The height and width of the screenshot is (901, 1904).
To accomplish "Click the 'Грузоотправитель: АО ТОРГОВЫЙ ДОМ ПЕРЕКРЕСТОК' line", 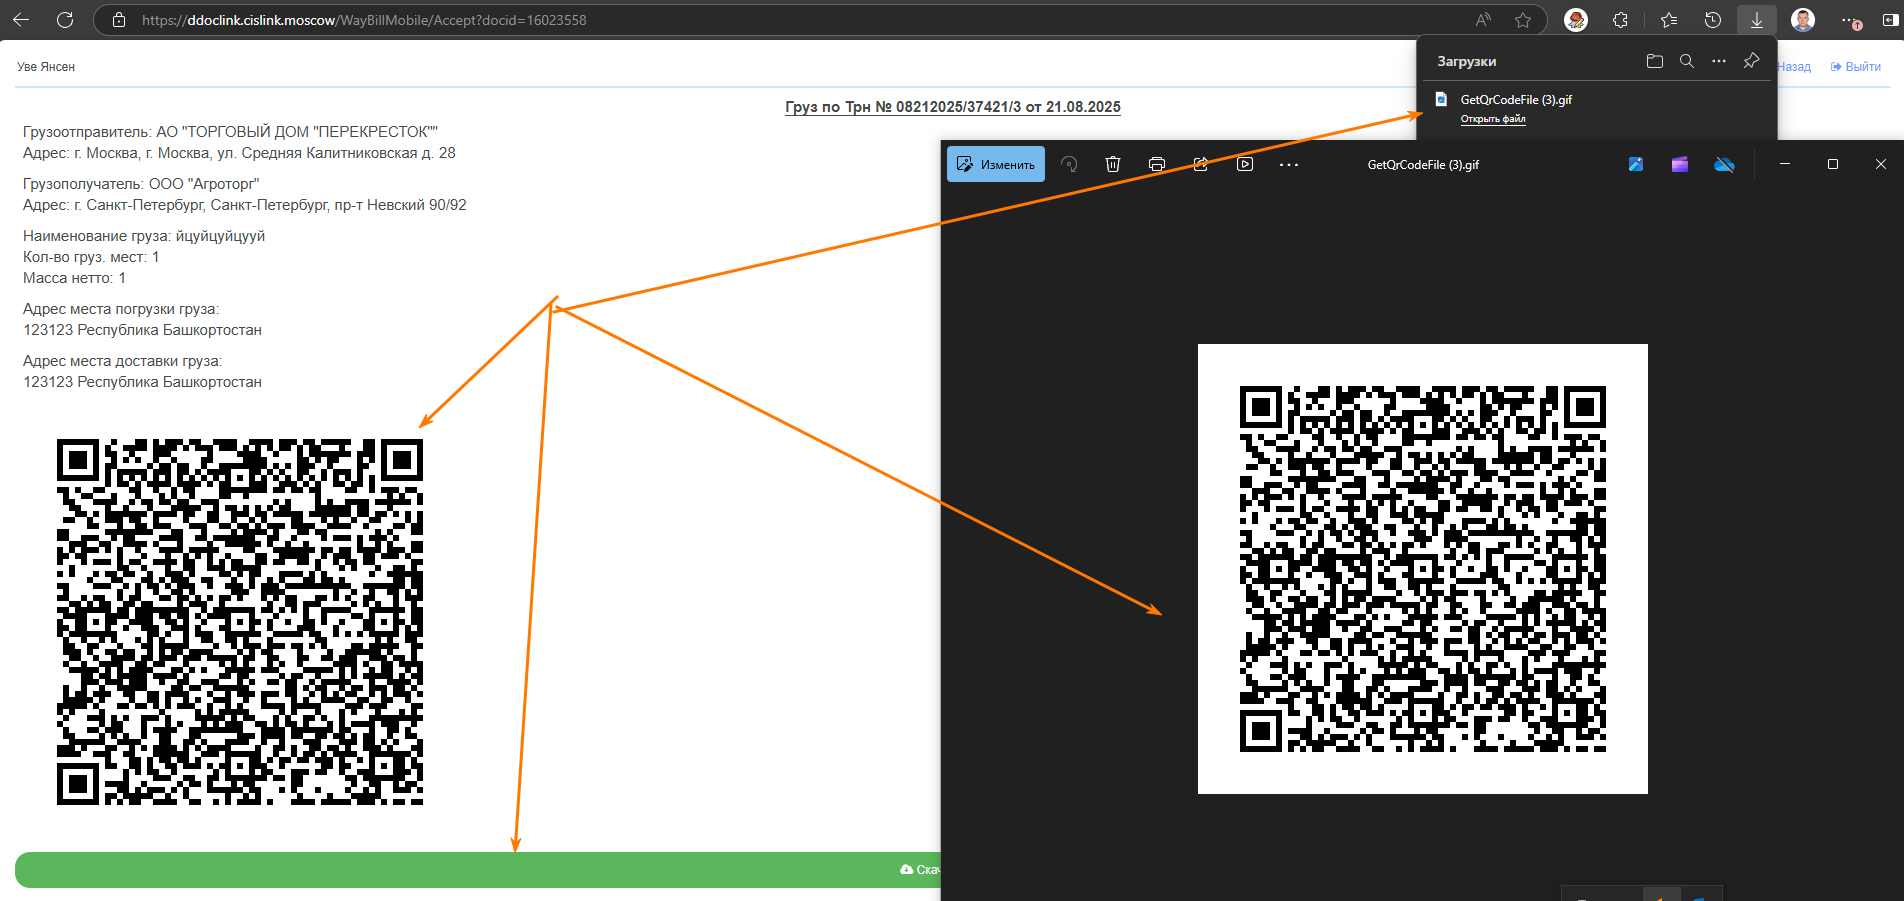I will click(x=230, y=132).
